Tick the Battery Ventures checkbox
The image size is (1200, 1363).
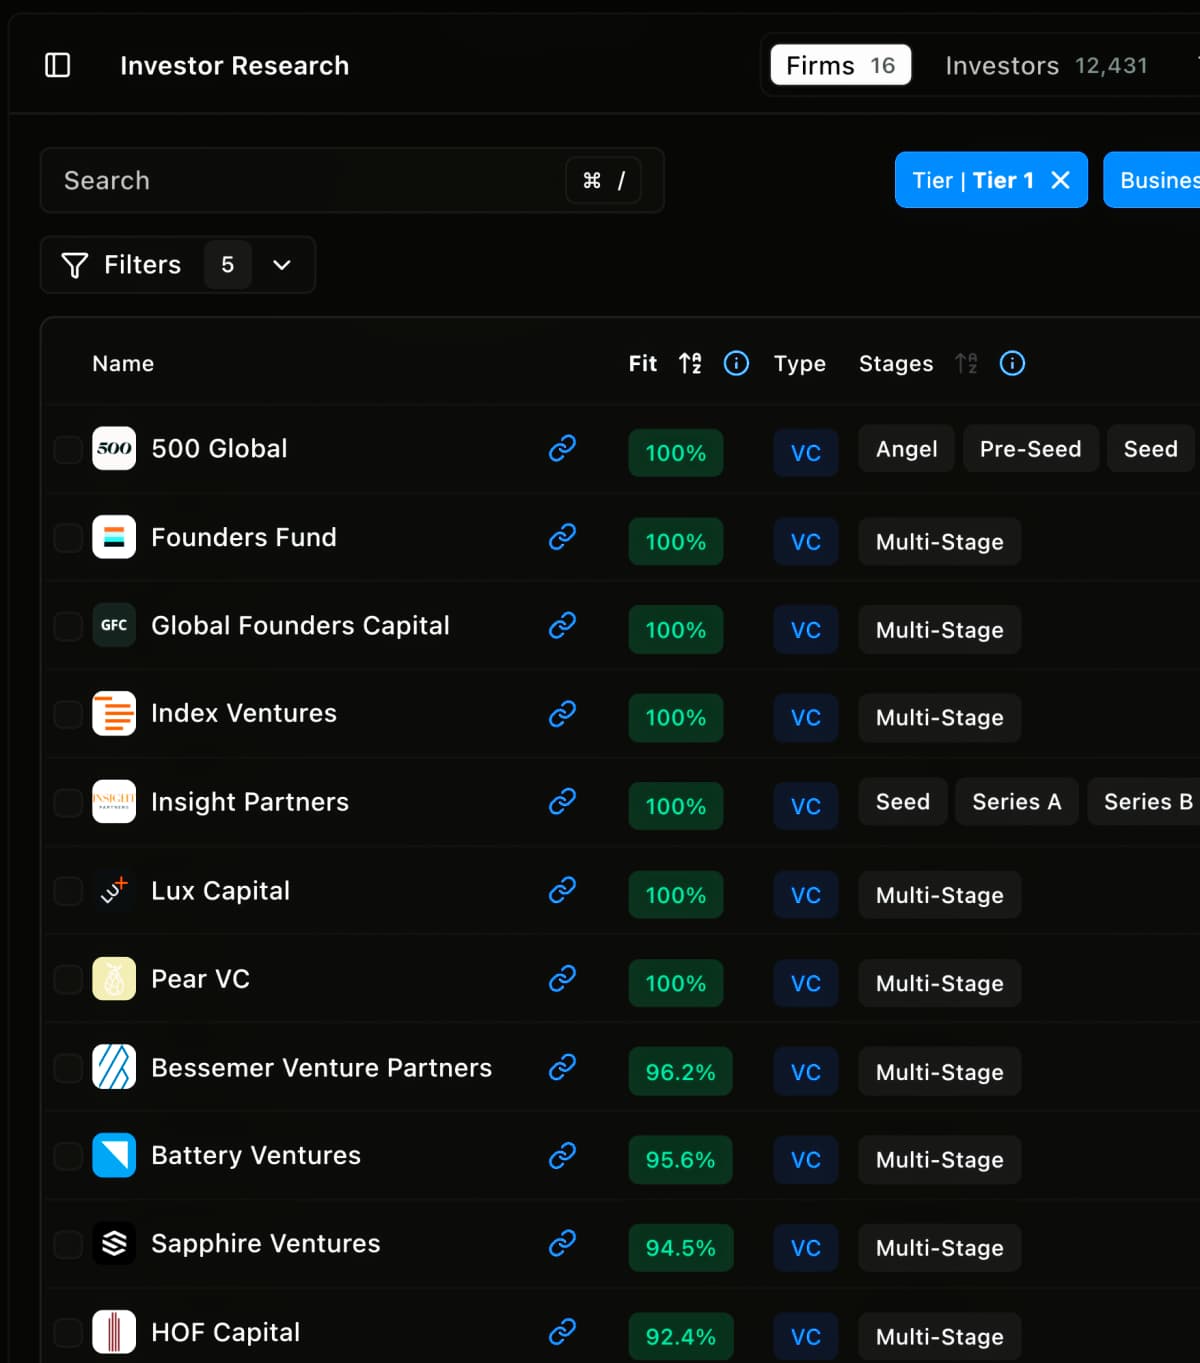tap(68, 1156)
